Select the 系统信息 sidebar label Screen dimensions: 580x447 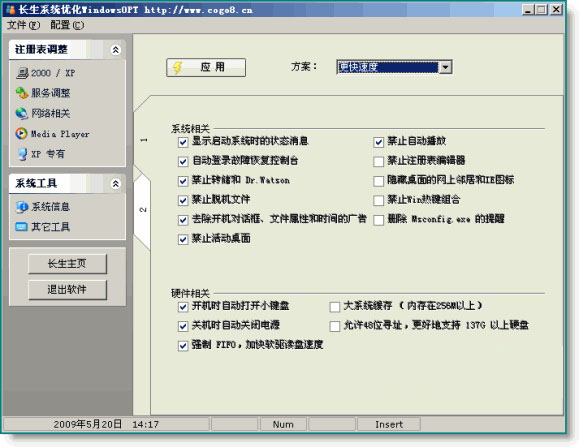(x=51, y=207)
